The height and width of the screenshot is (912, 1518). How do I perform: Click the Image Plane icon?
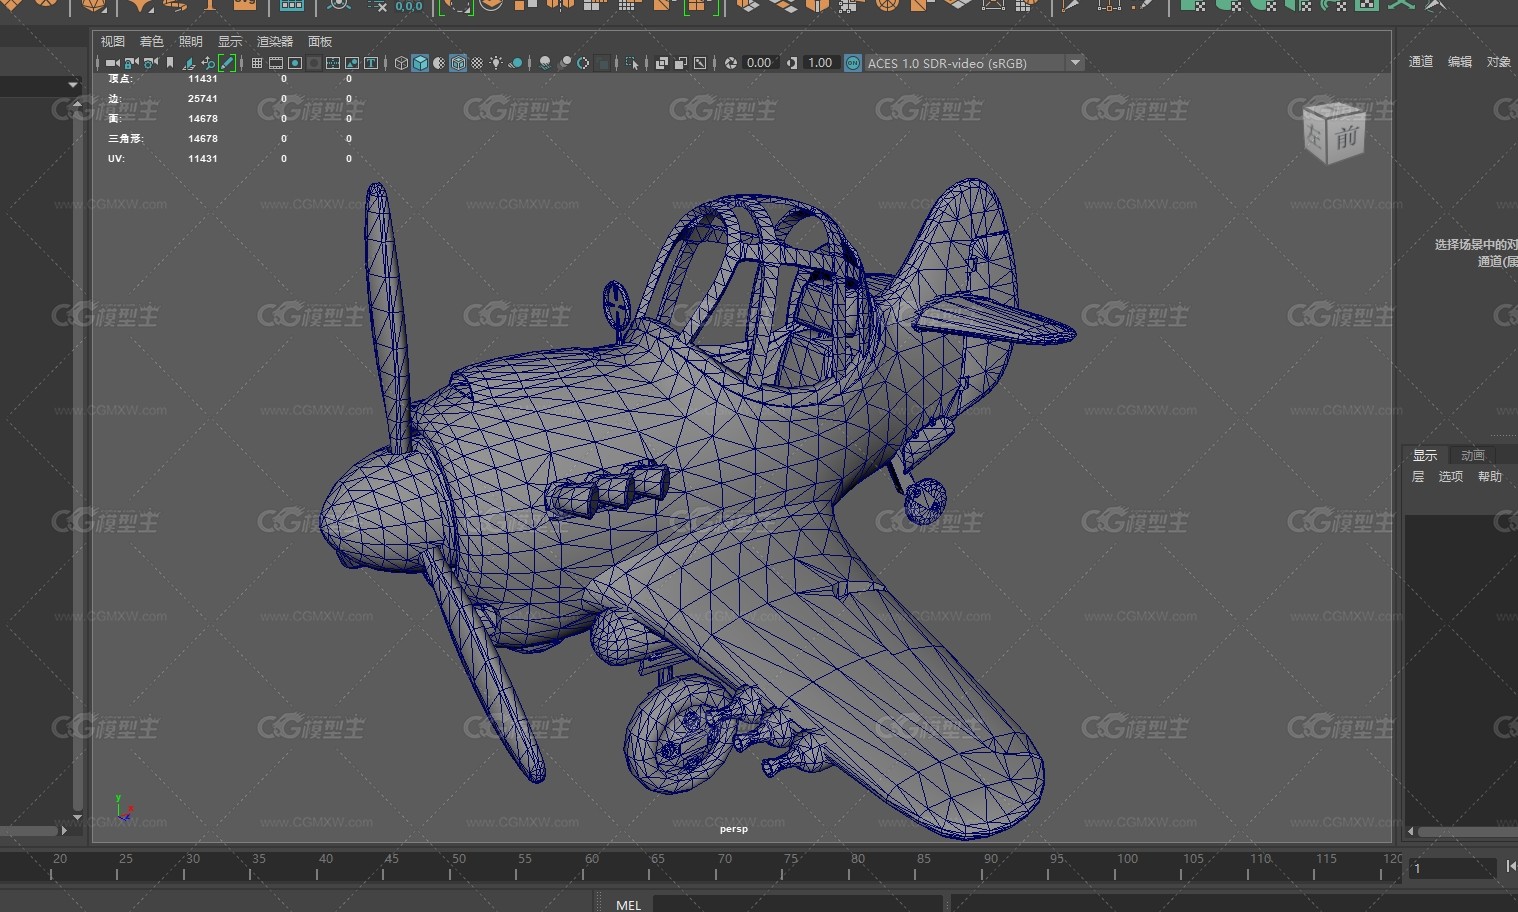188,63
